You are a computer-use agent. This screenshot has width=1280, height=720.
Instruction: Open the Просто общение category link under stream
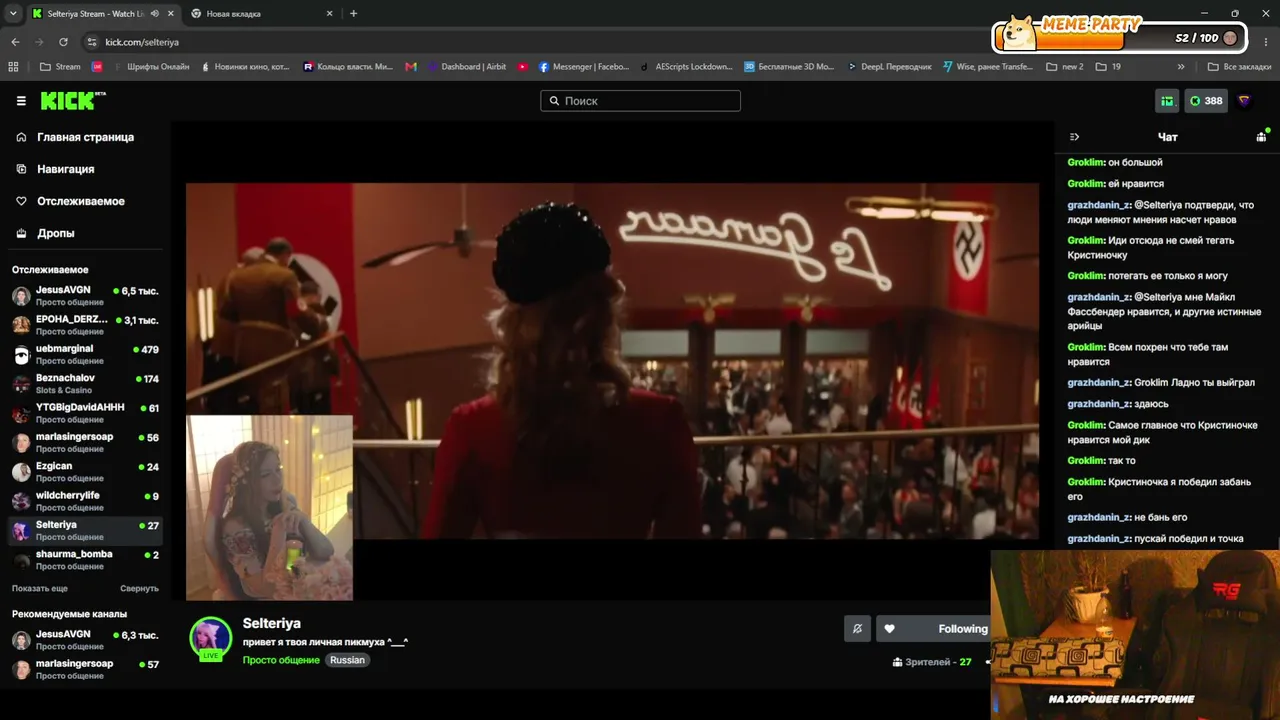coord(281,660)
